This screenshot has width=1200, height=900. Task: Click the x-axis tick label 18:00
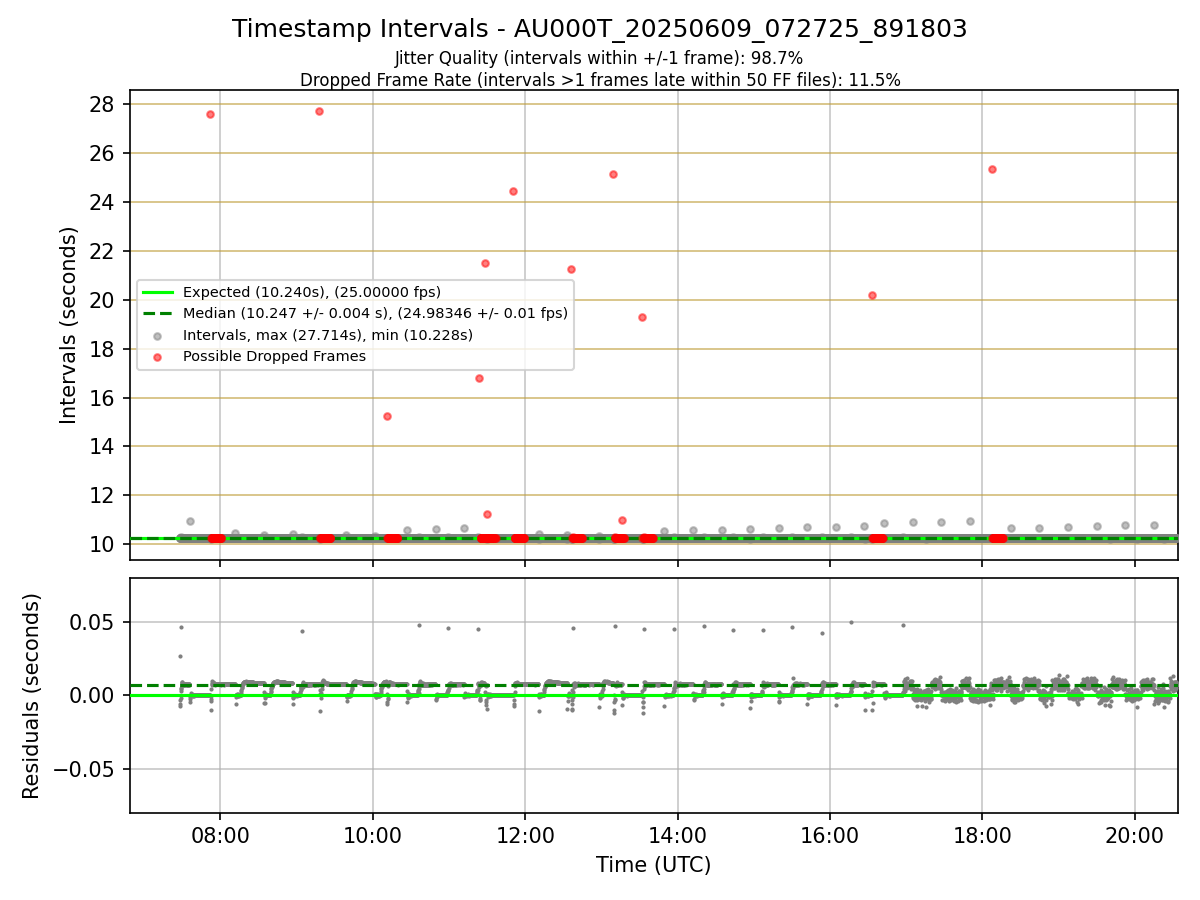pyautogui.click(x=982, y=835)
